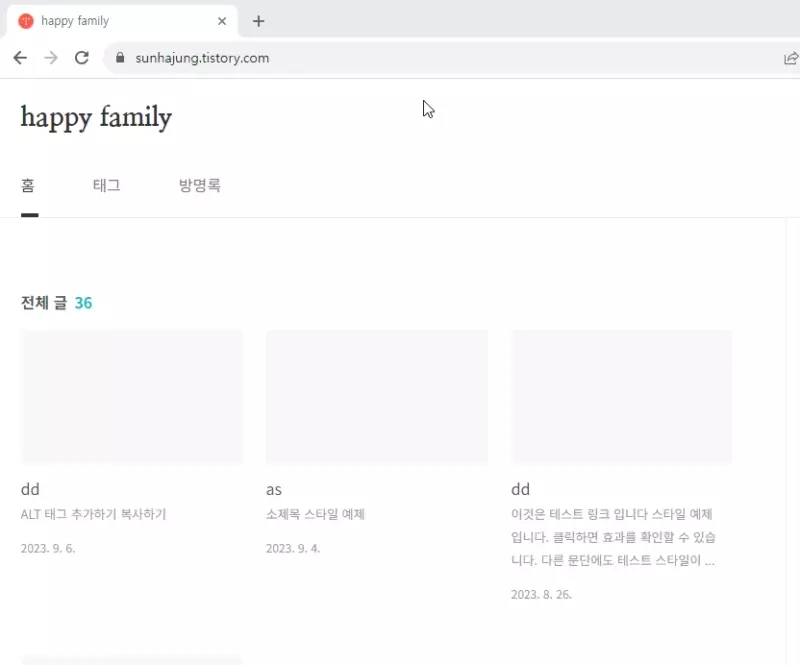Switch to the 홈 menu item
The height and width of the screenshot is (665, 800).
click(28, 186)
